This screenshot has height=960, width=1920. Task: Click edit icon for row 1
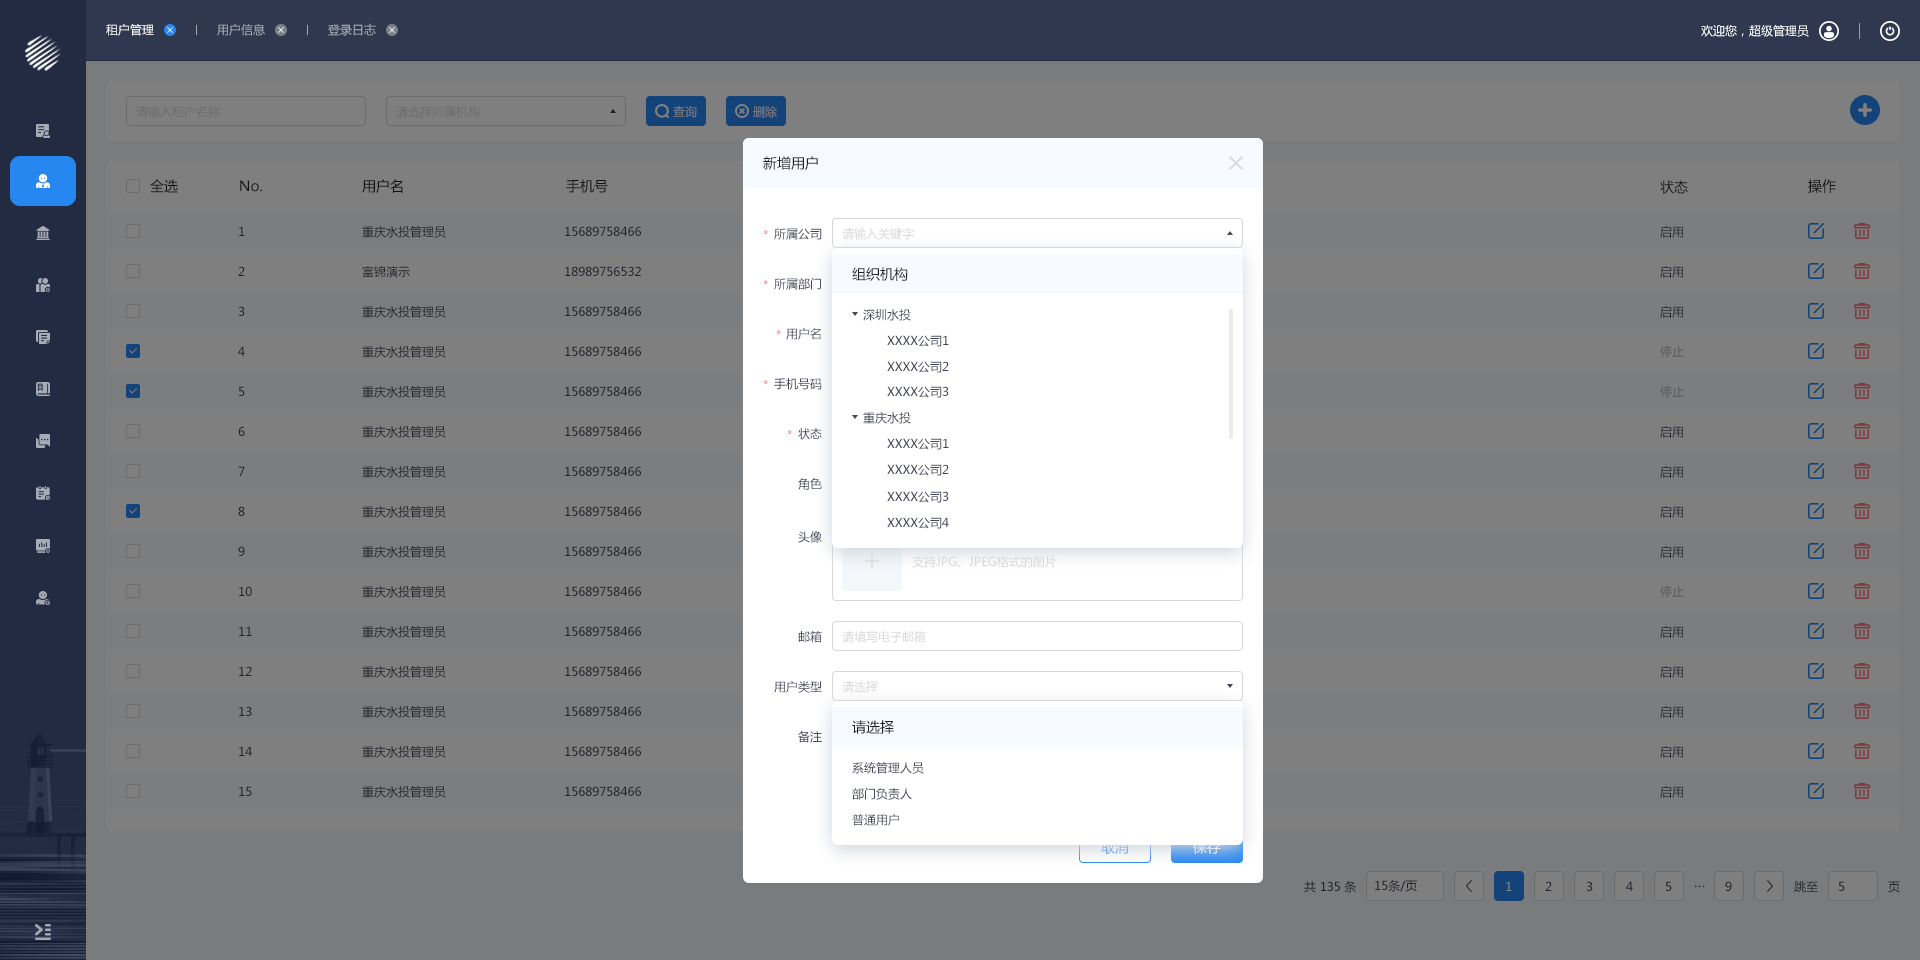pos(1816,231)
